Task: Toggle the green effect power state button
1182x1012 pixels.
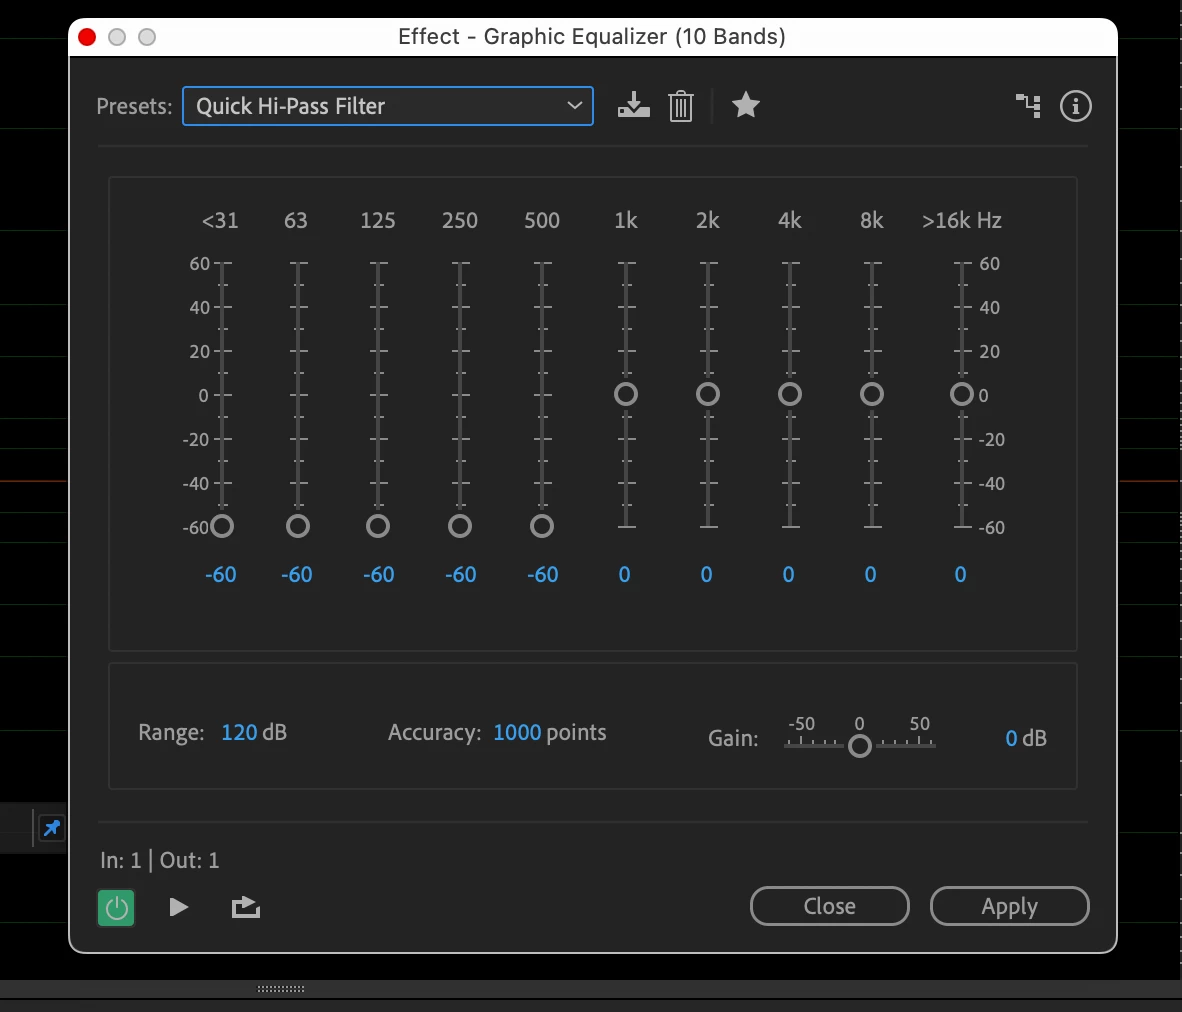Action: [x=116, y=907]
